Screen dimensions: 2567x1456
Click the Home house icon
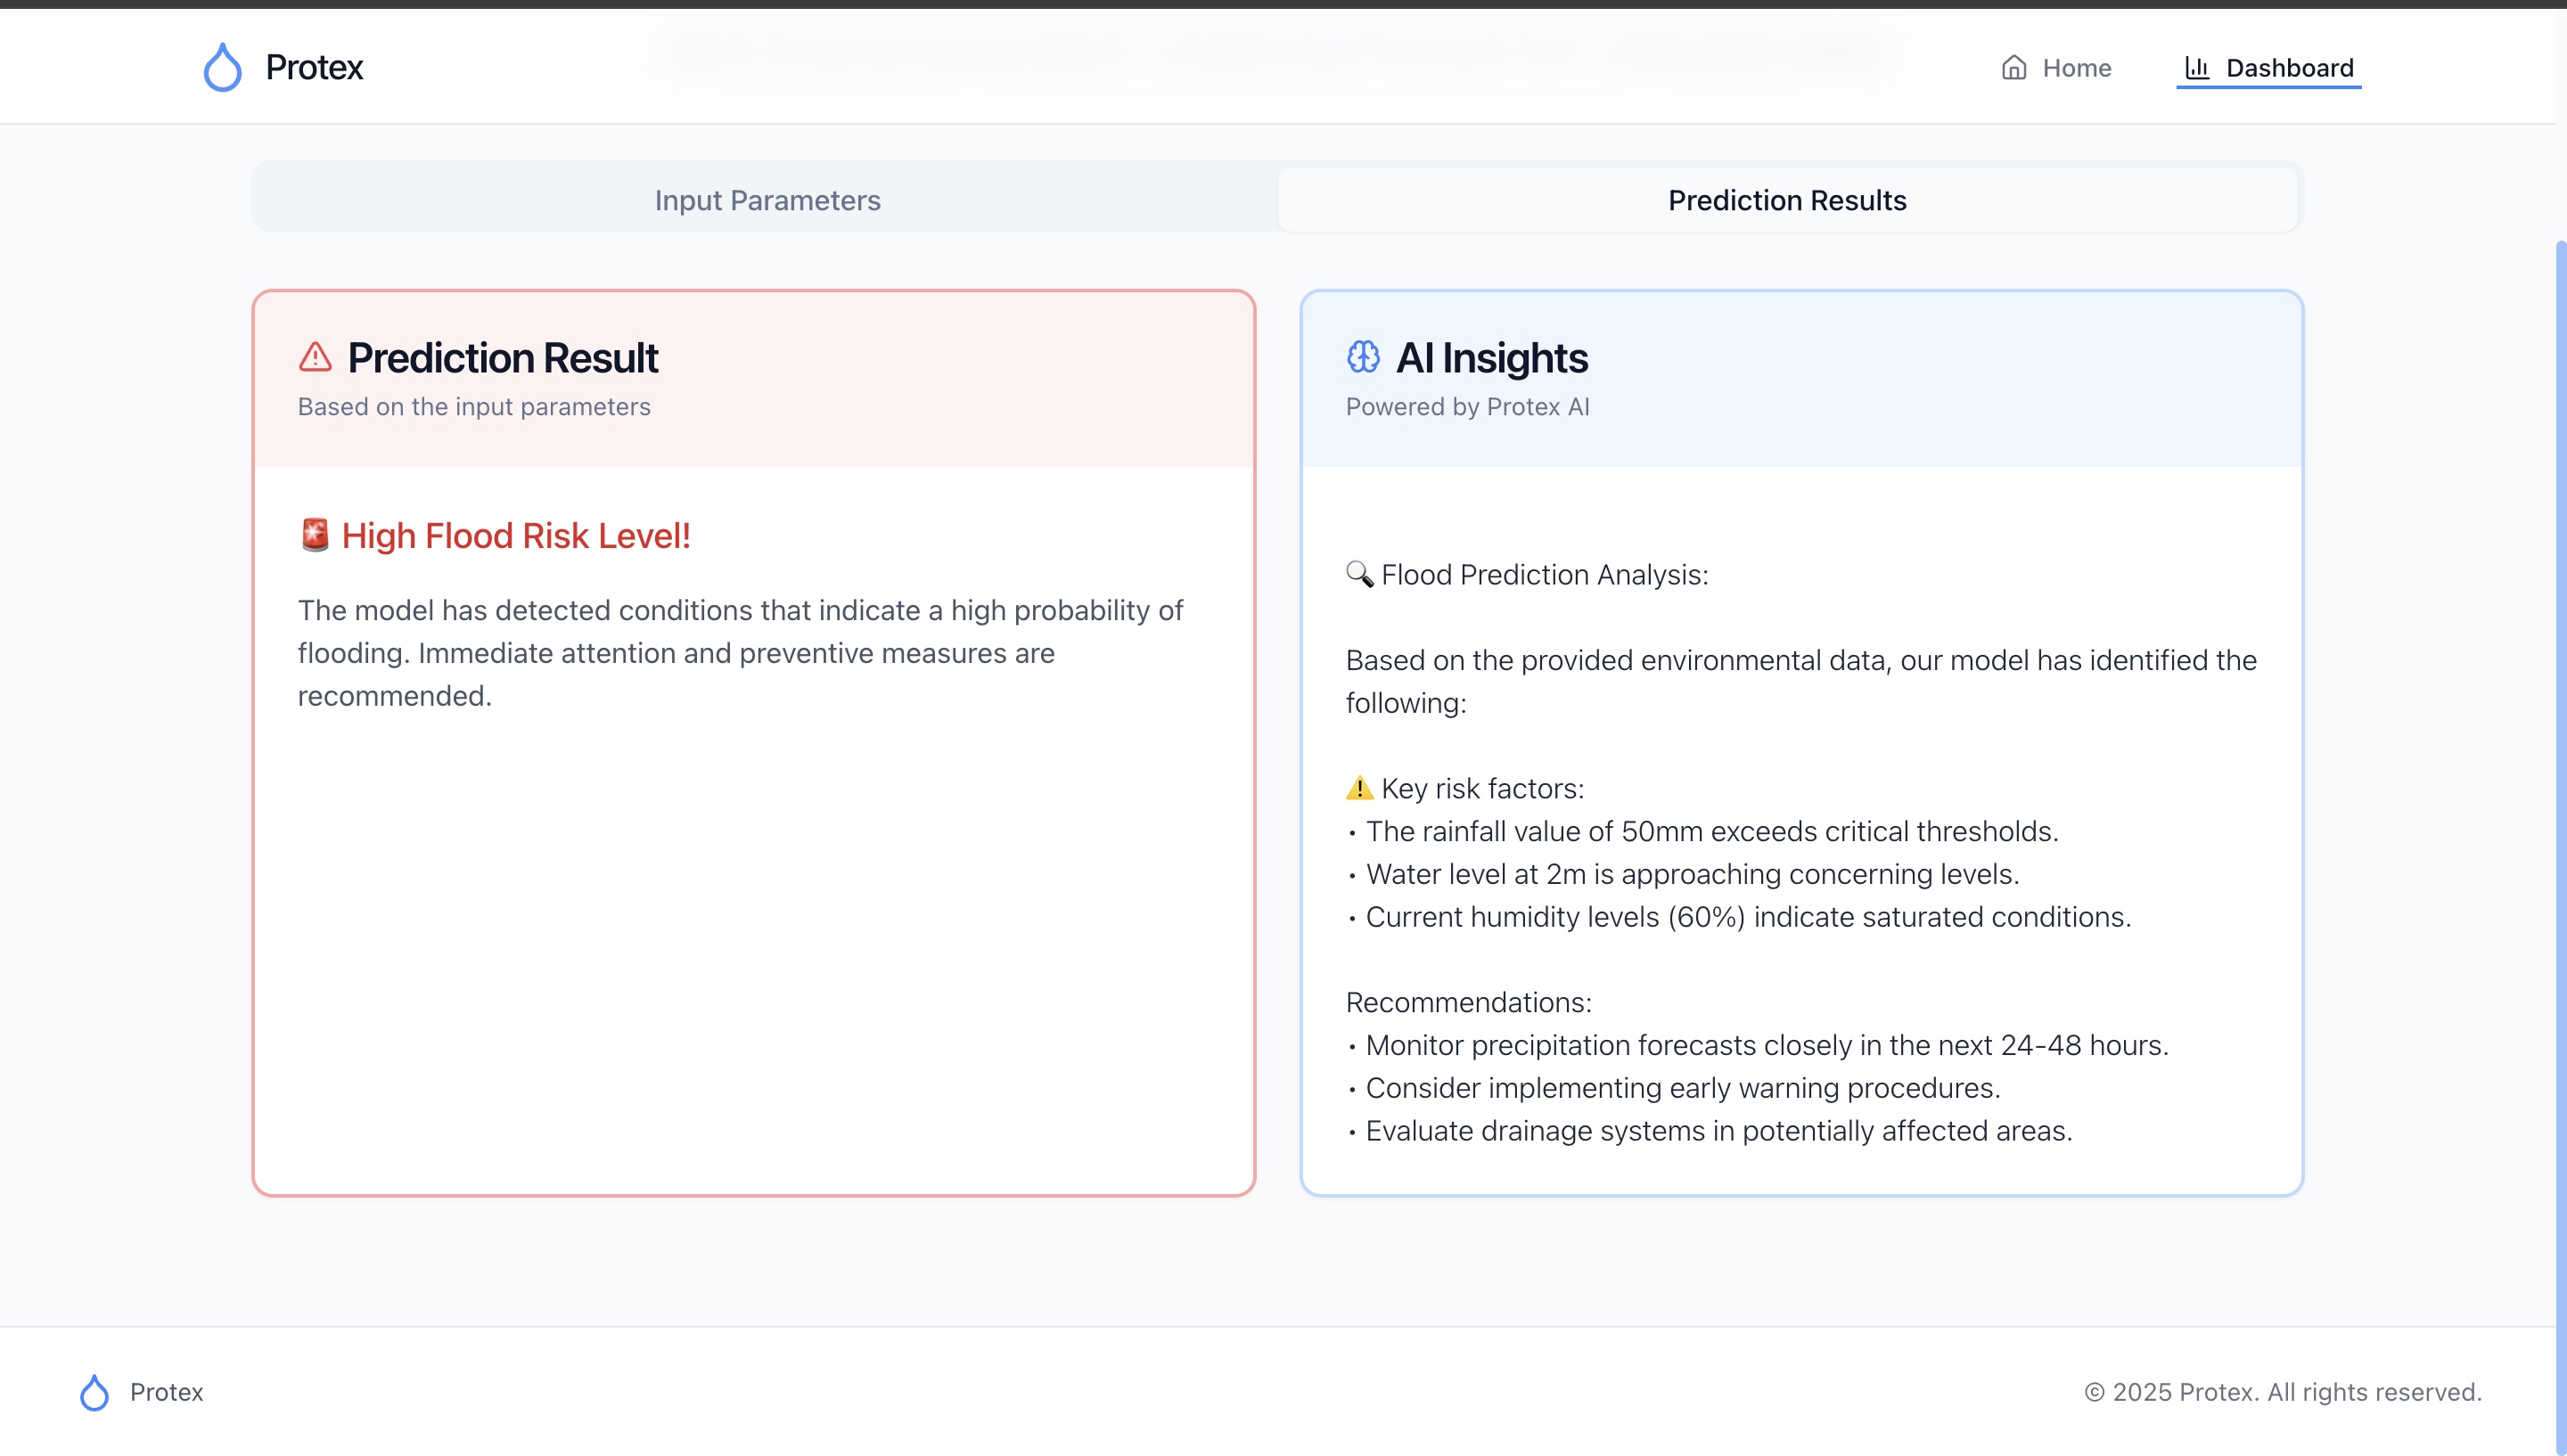[x=2014, y=67]
